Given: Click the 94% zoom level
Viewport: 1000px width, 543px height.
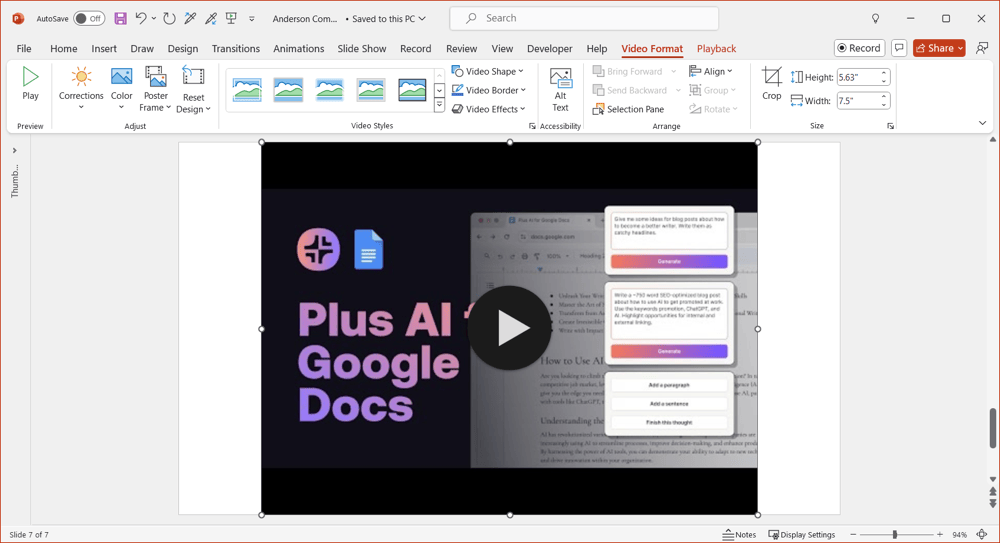Looking at the screenshot, I should click(960, 535).
